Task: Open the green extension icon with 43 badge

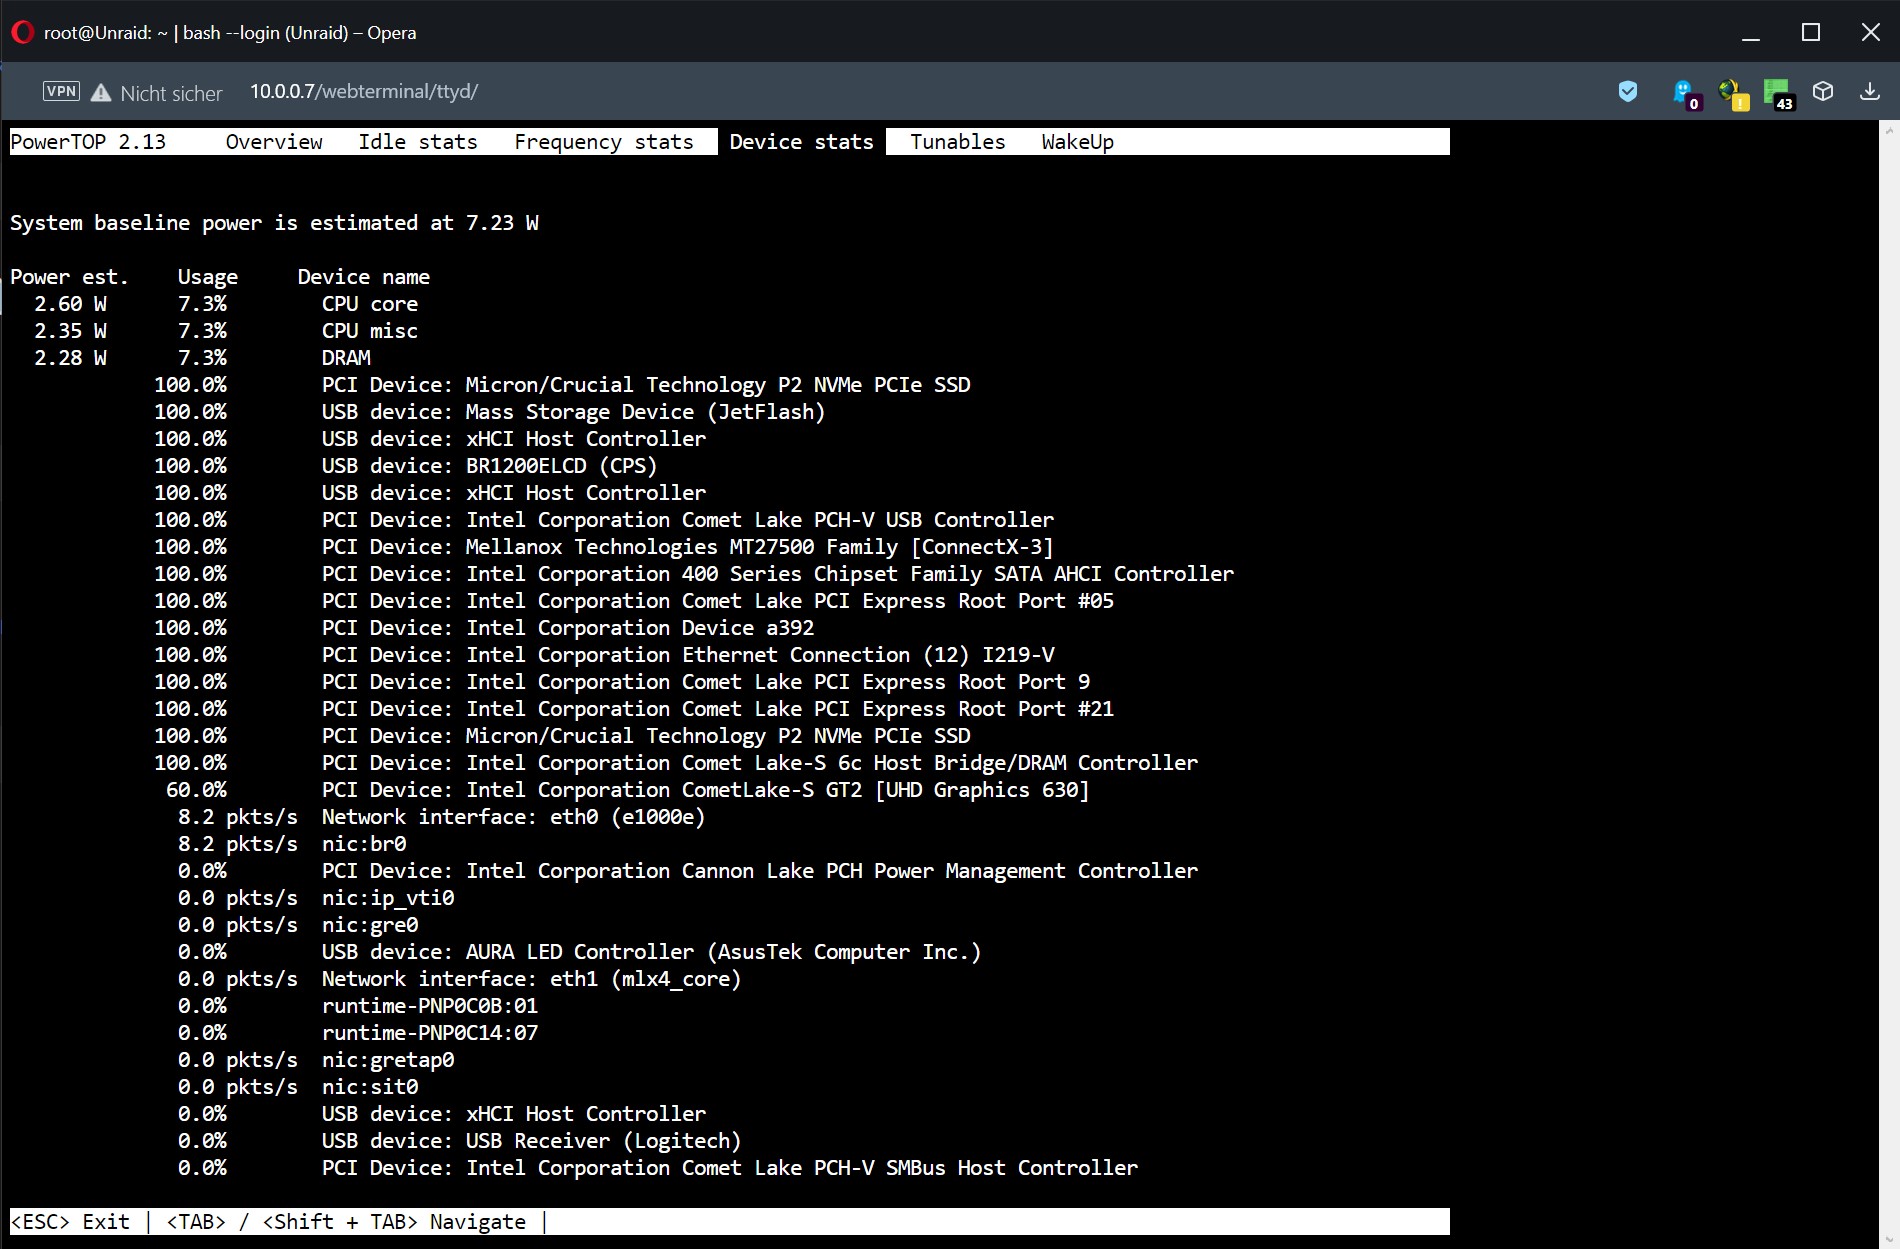Action: click(1778, 94)
